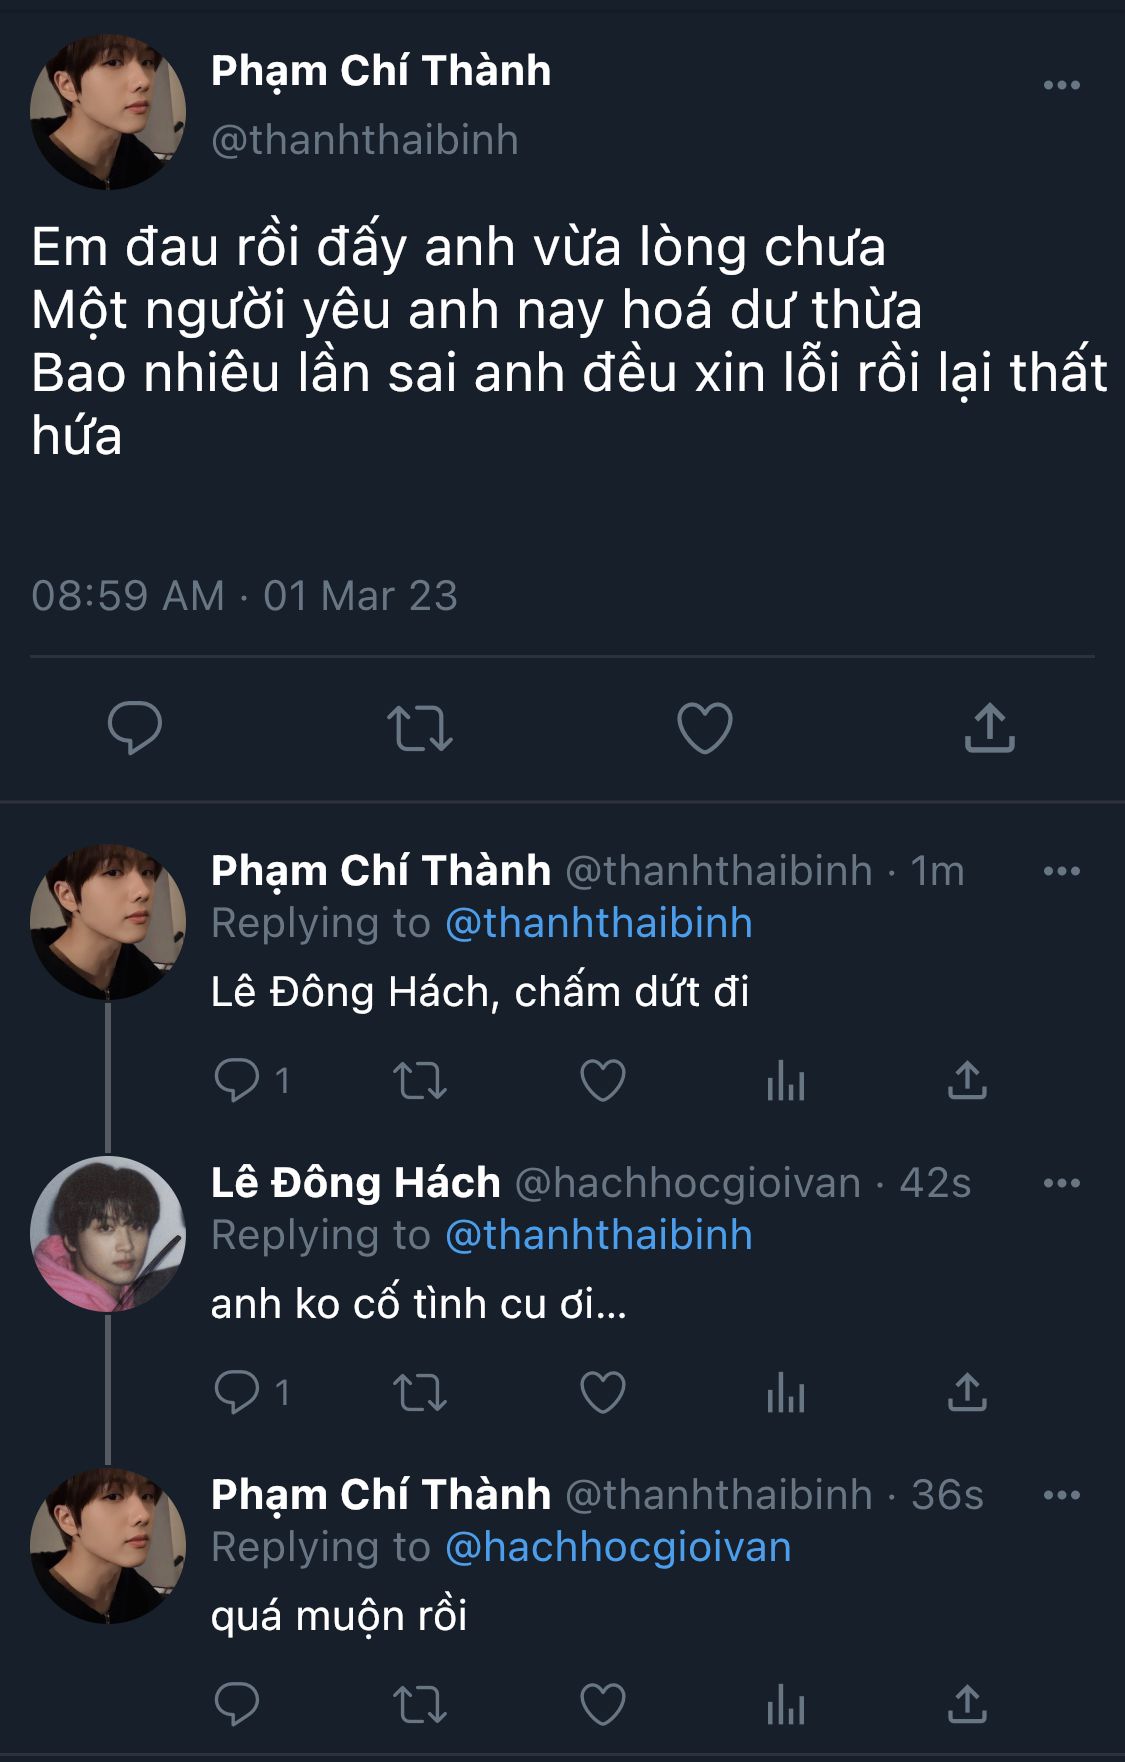Click @thanhthaibinh link in Lê Đông Hách's reply
This screenshot has width=1125, height=1762.
click(x=598, y=1235)
